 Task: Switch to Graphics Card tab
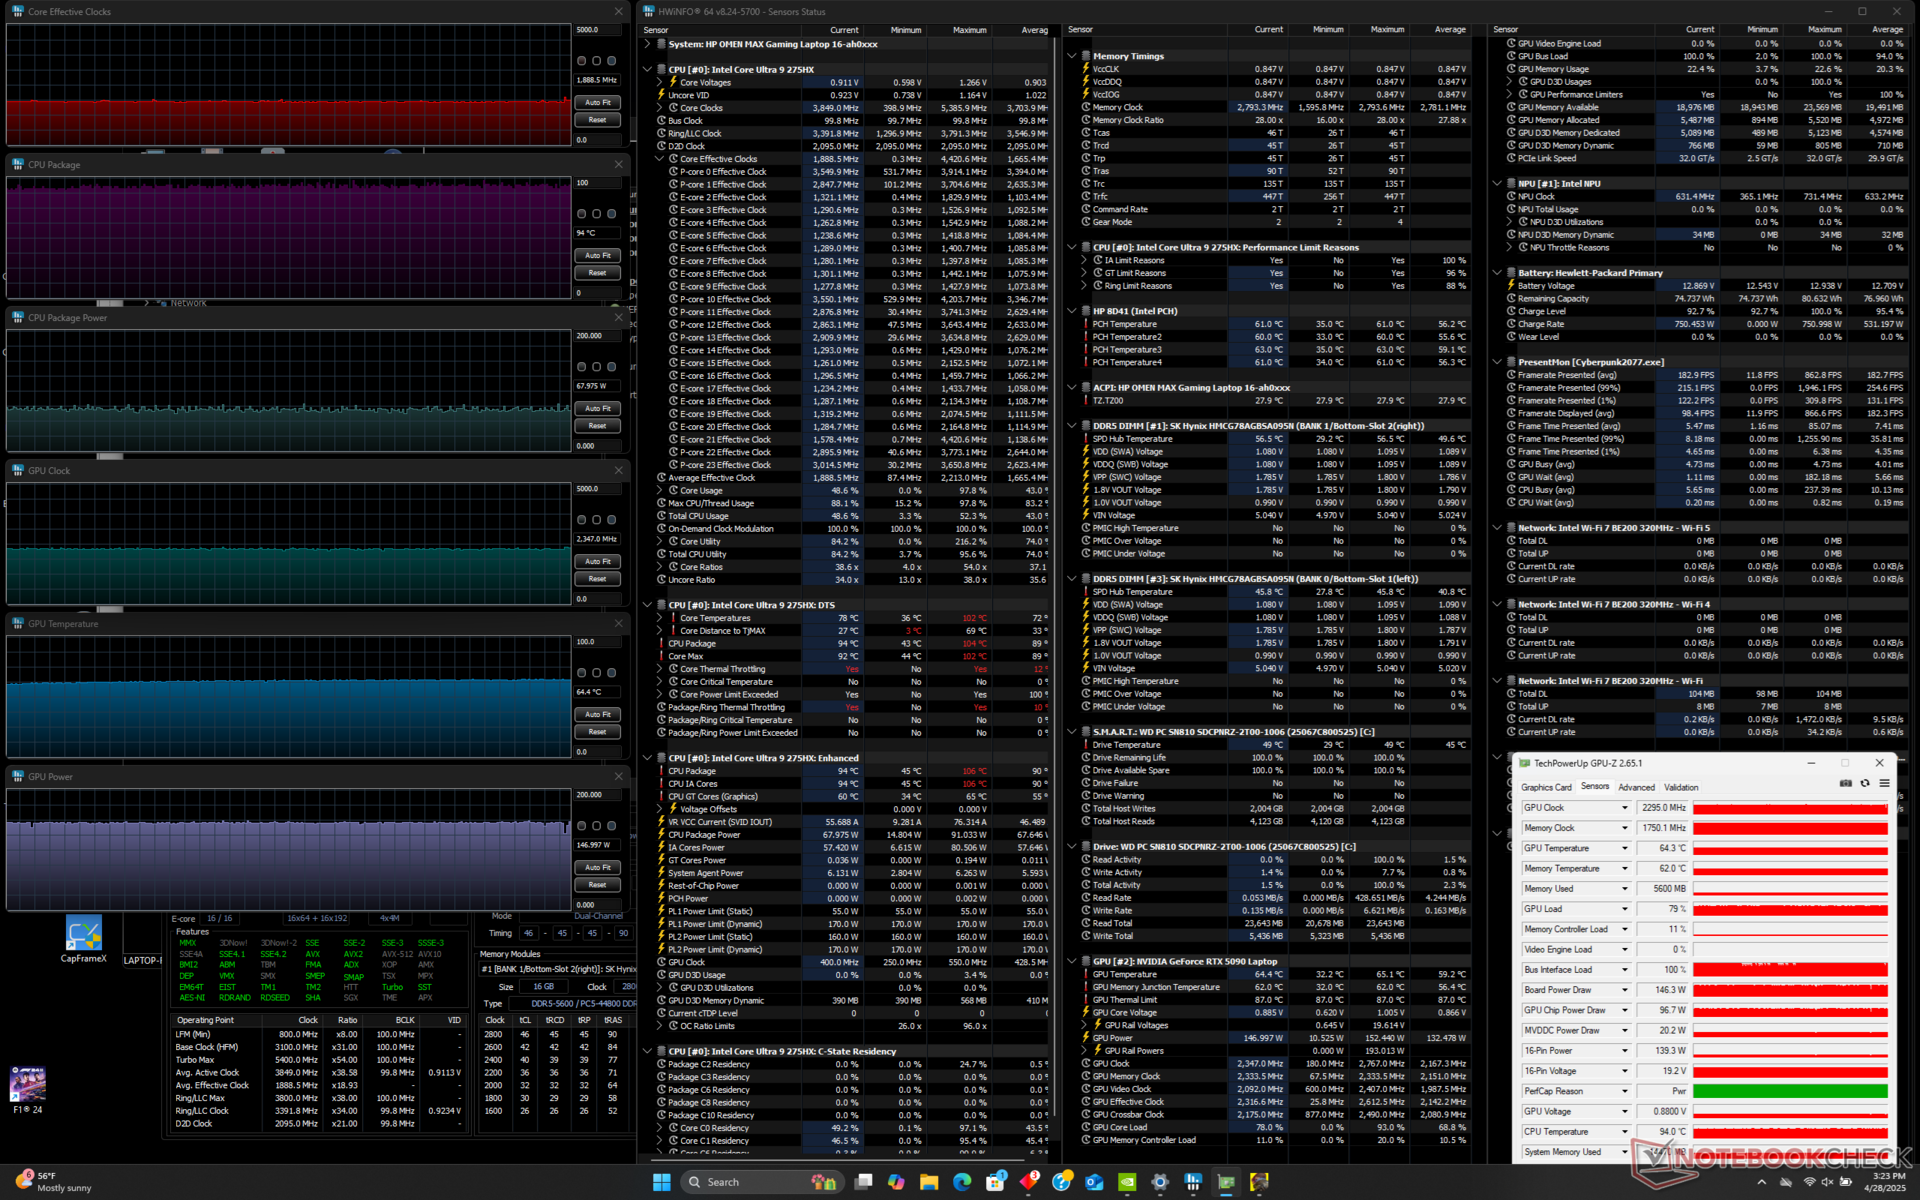point(1546,787)
